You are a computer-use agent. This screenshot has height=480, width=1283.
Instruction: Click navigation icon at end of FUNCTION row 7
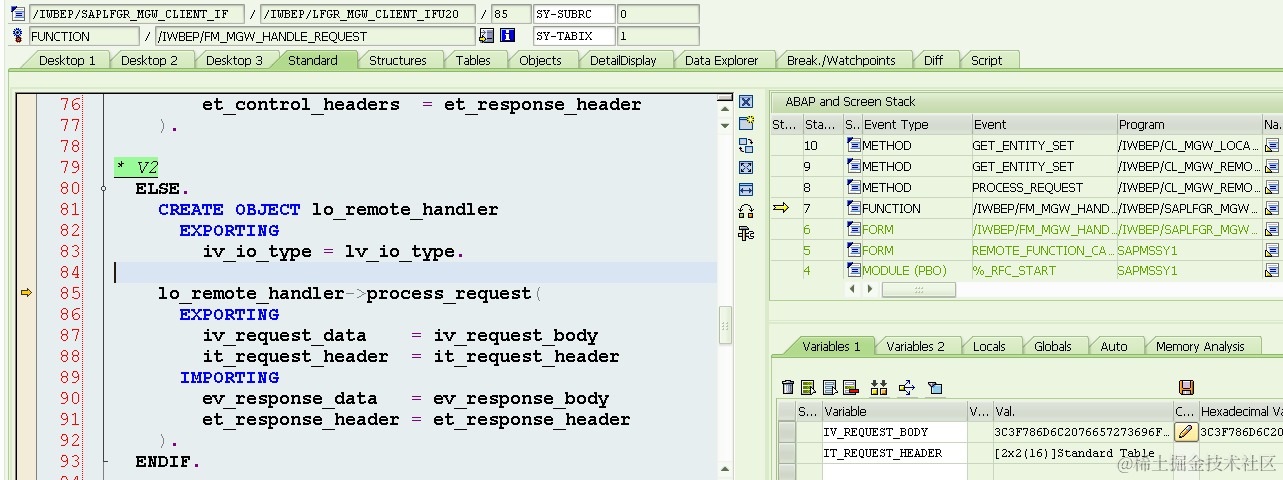click(x=1272, y=209)
